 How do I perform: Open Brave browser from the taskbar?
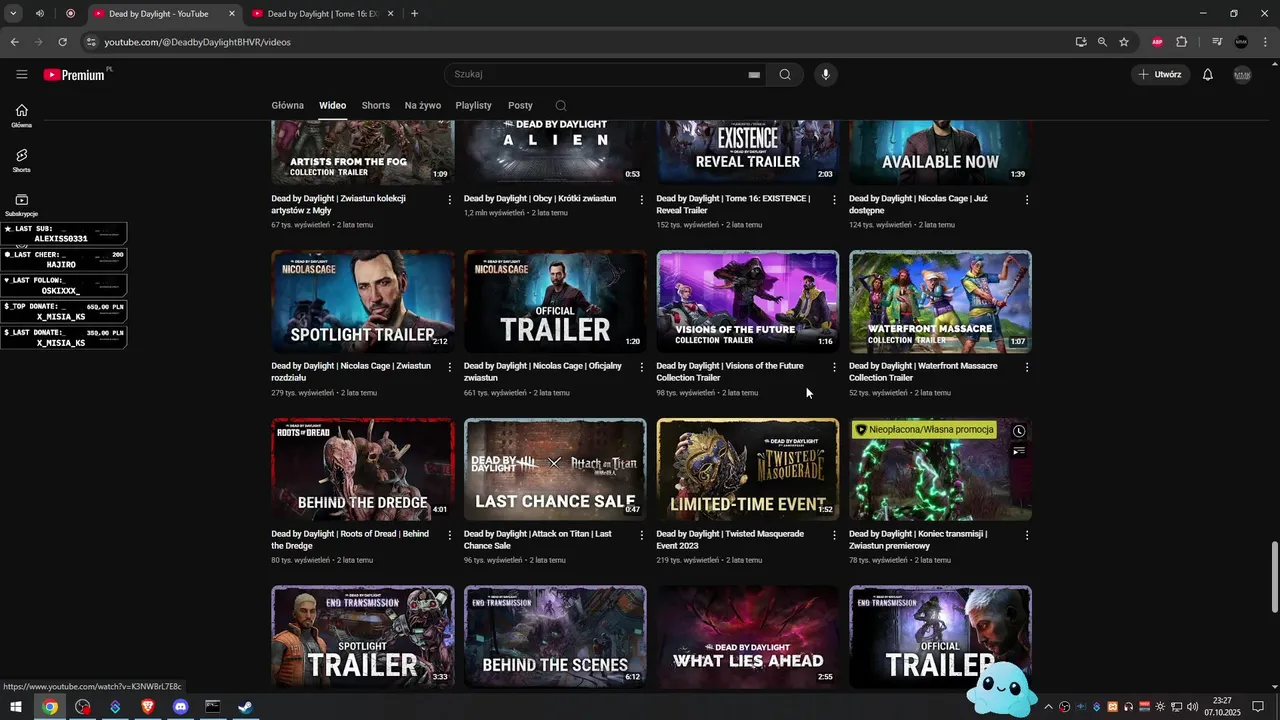point(148,707)
